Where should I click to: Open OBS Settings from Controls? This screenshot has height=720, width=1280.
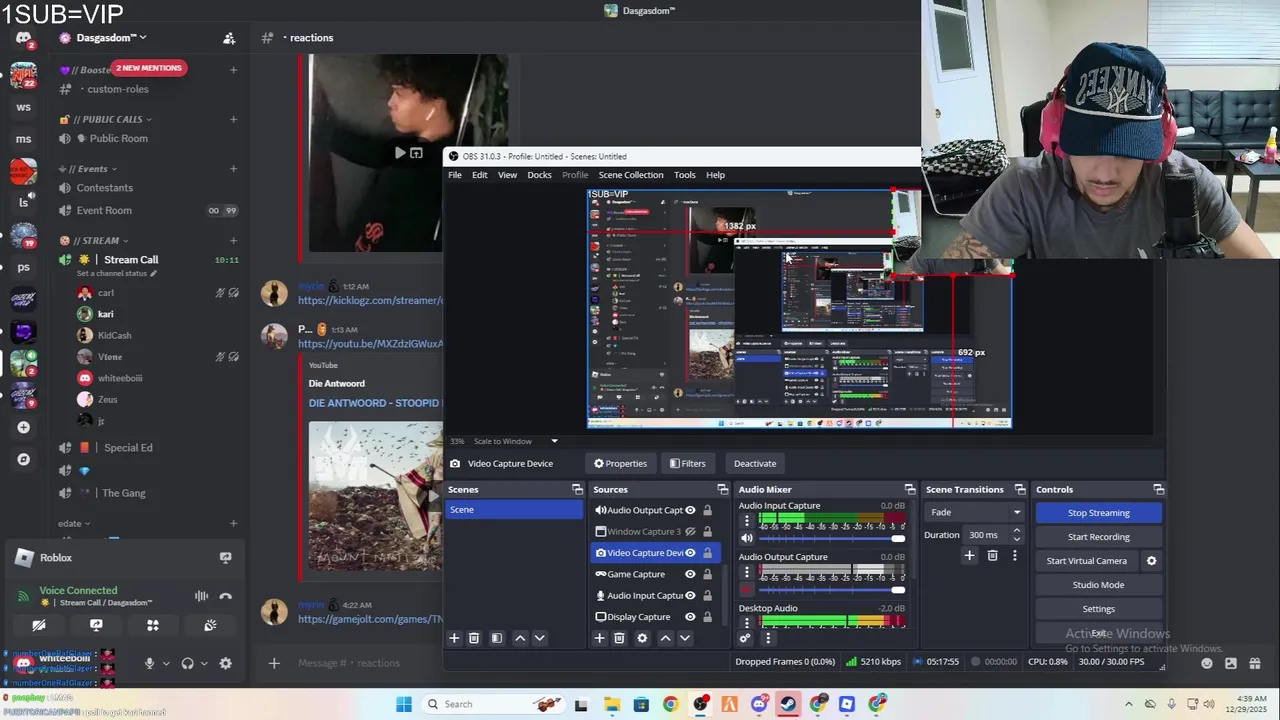[x=1098, y=609]
